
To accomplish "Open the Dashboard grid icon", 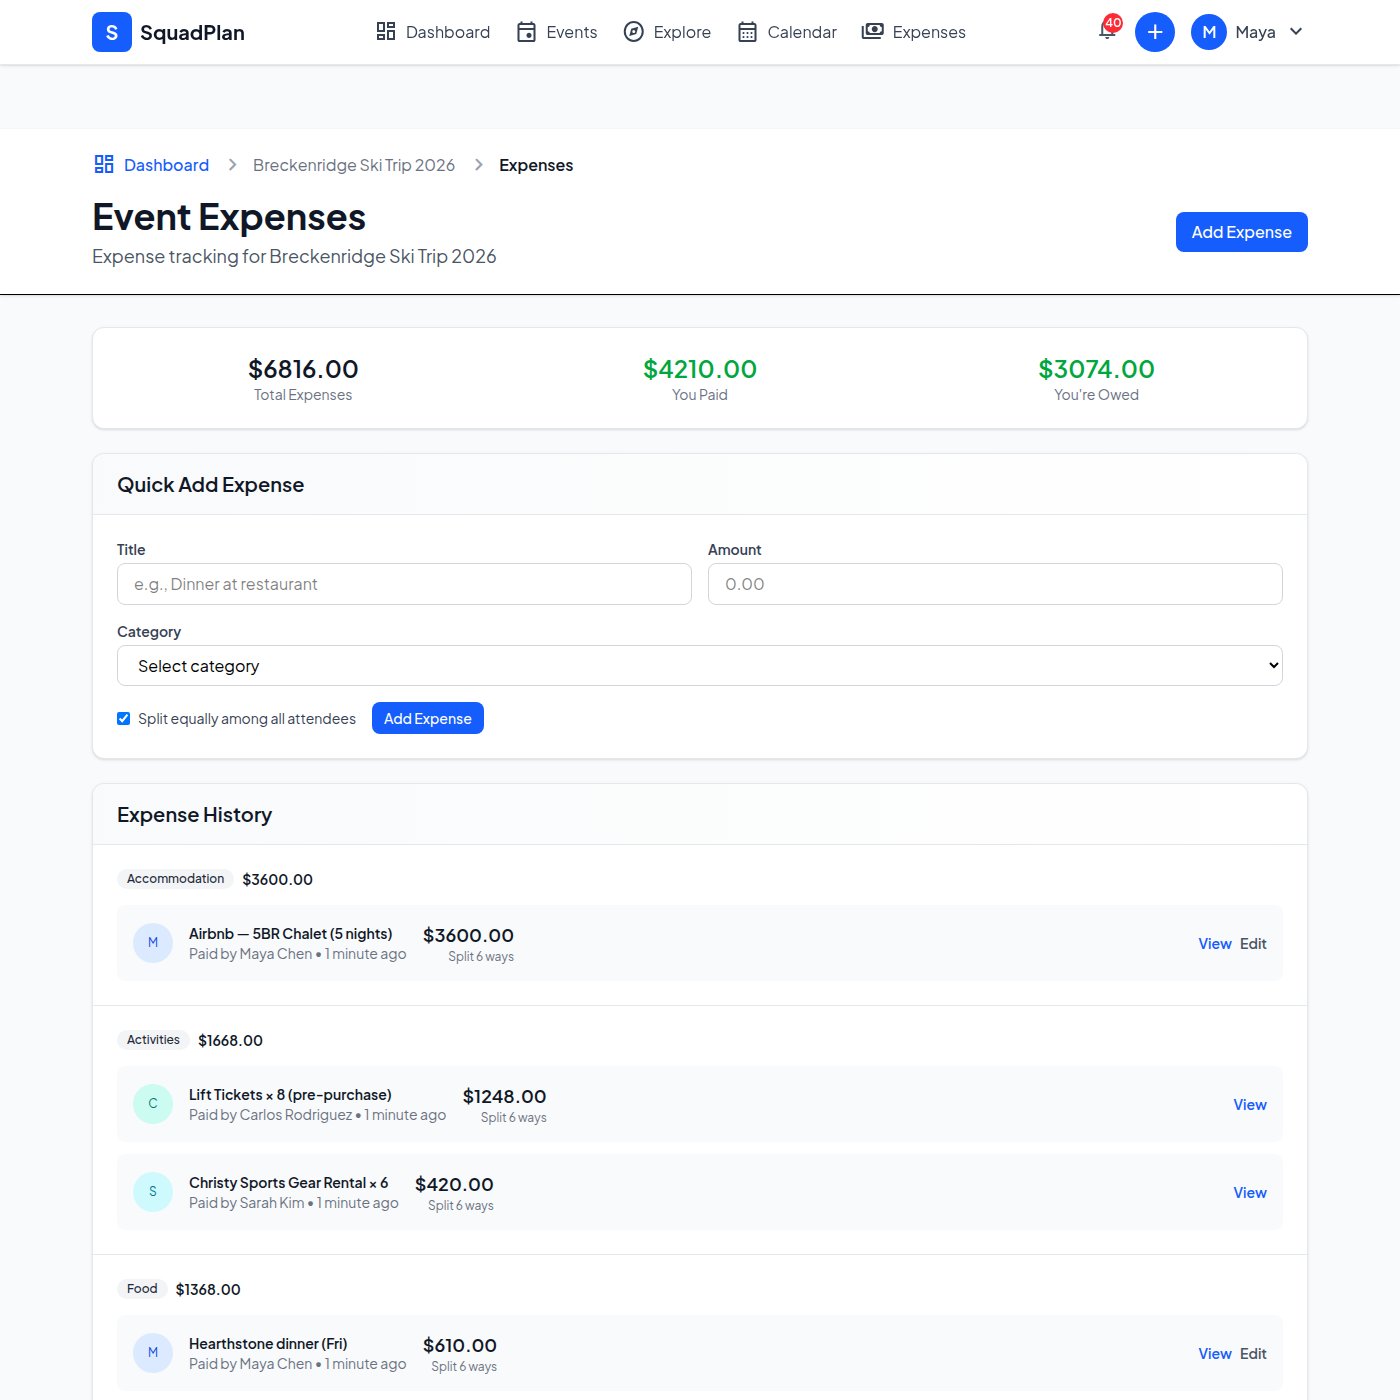I will pos(386,31).
